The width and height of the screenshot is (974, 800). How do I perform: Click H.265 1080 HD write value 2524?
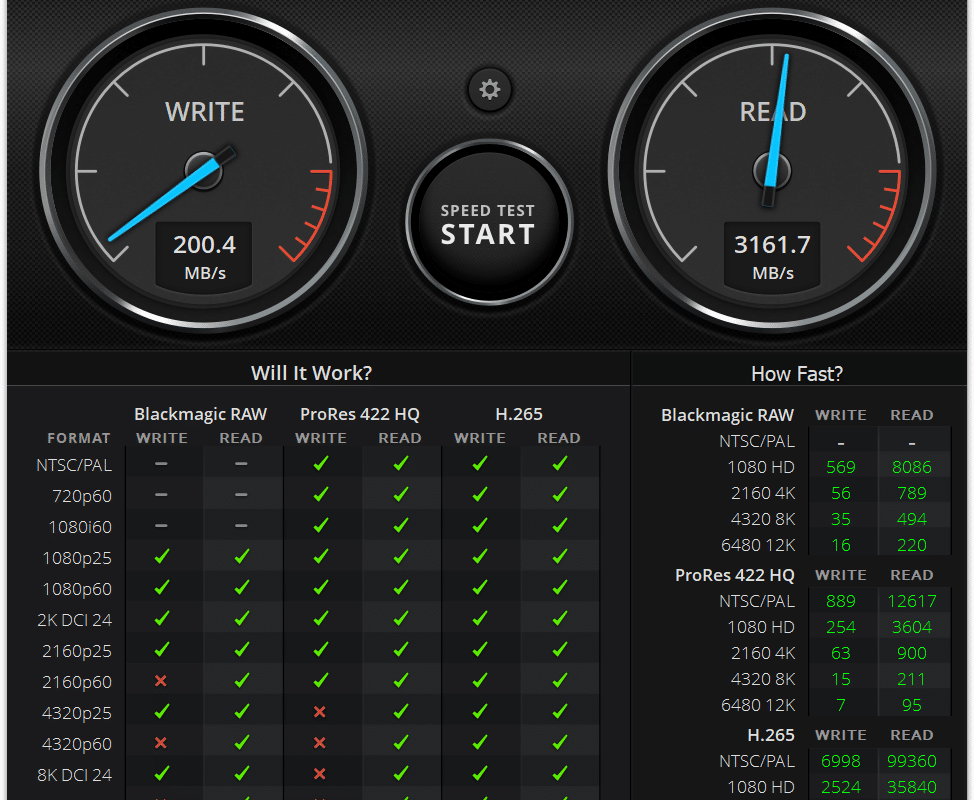pyautogui.click(x=841, y=788)
